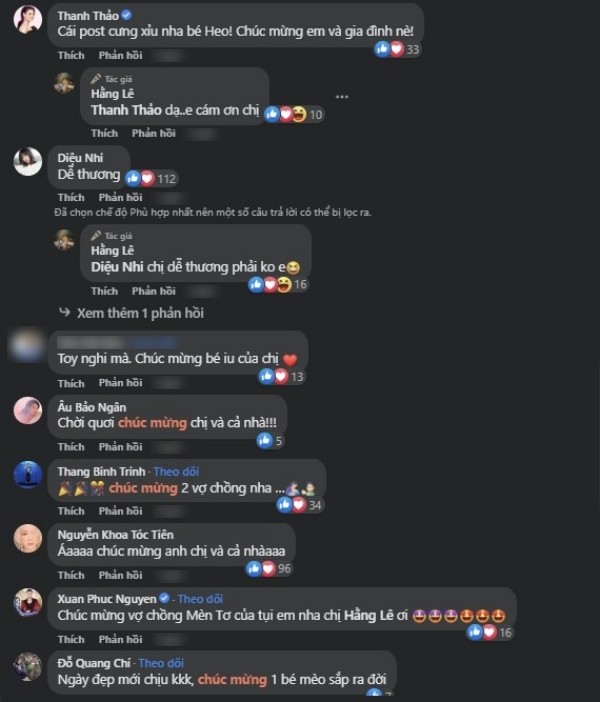Follow Đỗ Quang Chí via Theo dõi

click(x=161, y=663)
